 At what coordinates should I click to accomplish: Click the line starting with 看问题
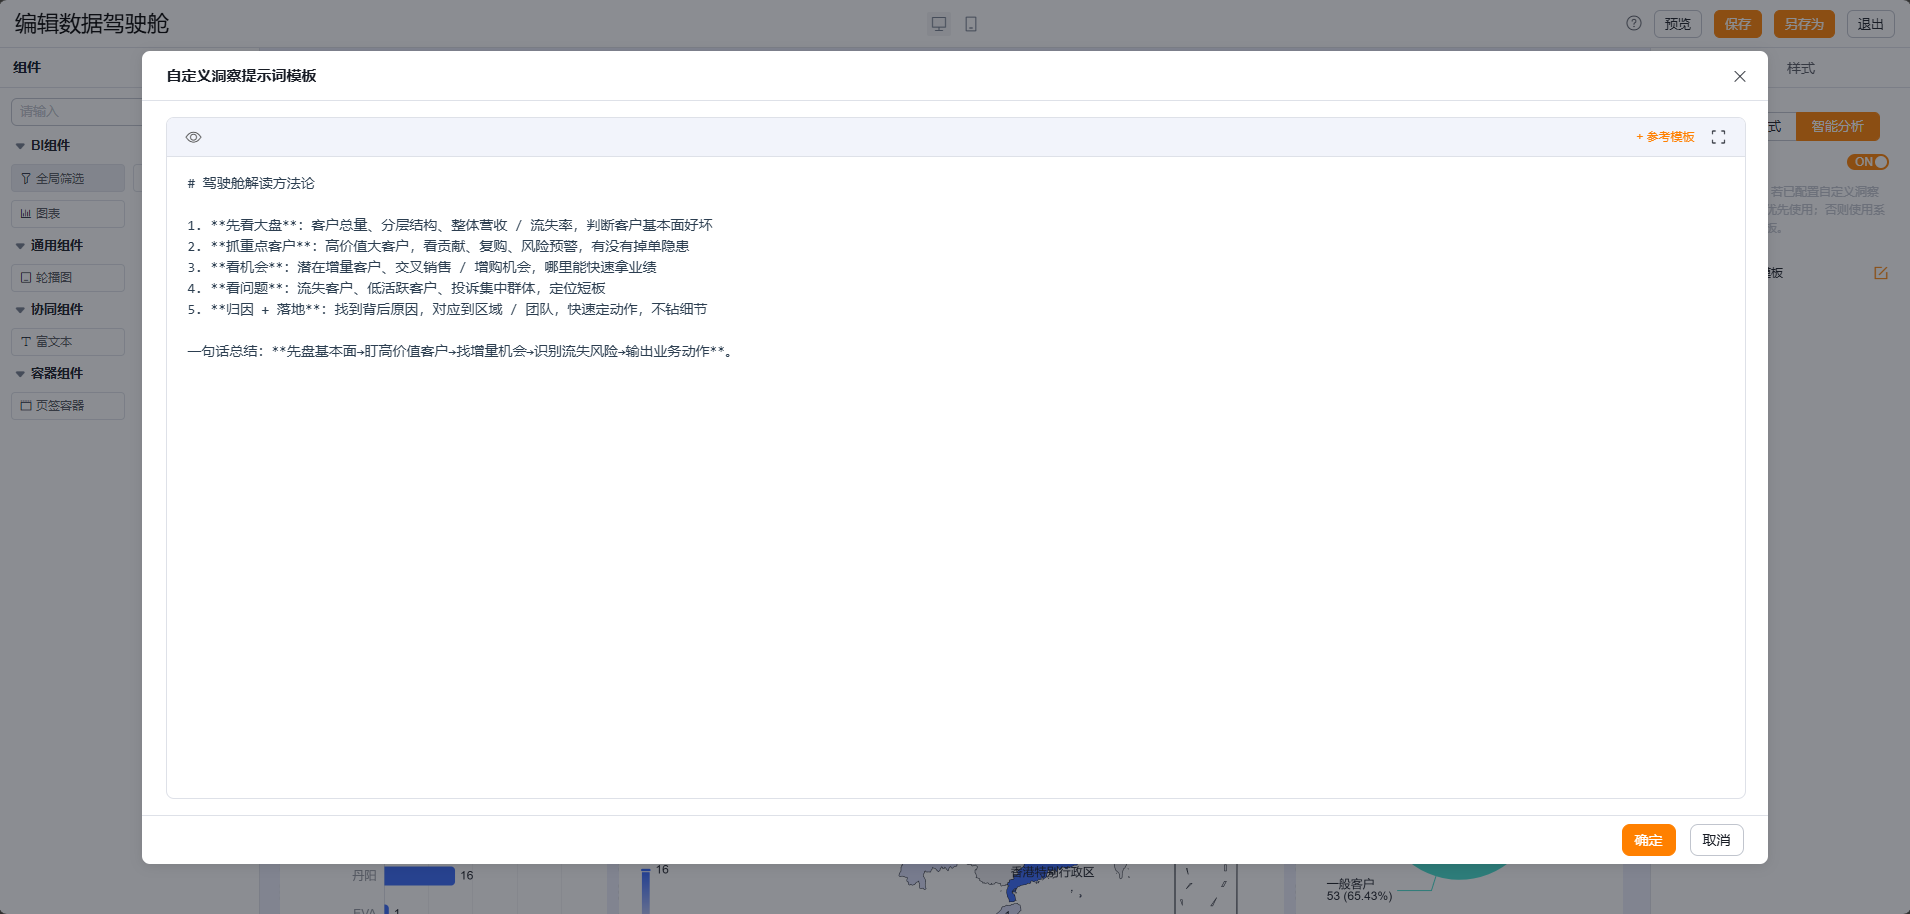(x=396, y=288)
